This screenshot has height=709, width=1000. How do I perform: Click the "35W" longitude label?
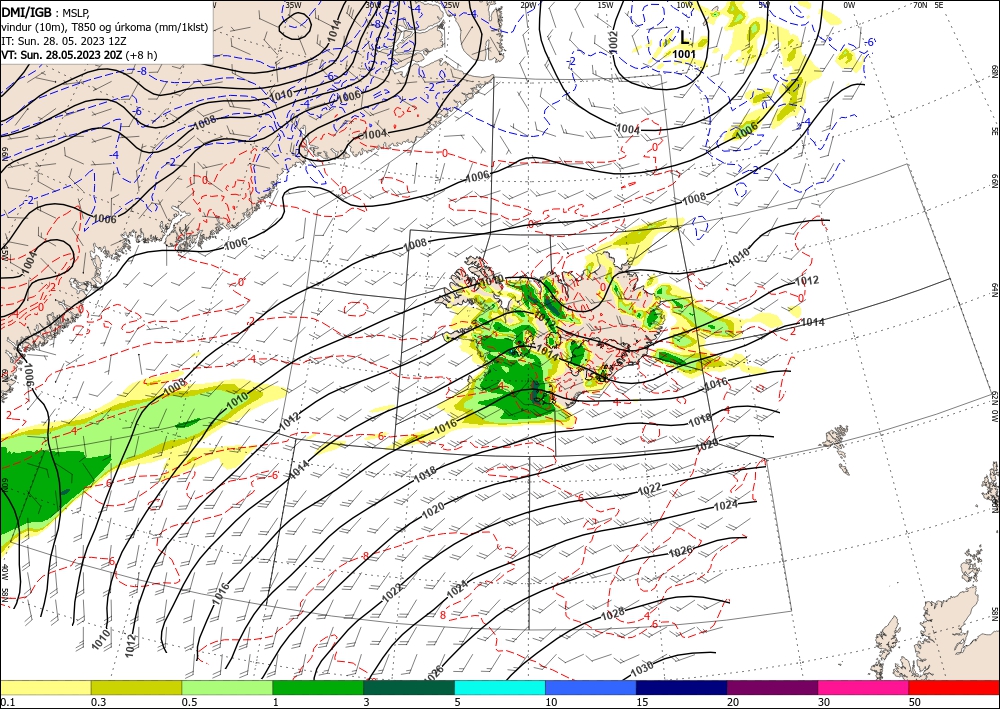pyautogui.click(x=293, y=5)
